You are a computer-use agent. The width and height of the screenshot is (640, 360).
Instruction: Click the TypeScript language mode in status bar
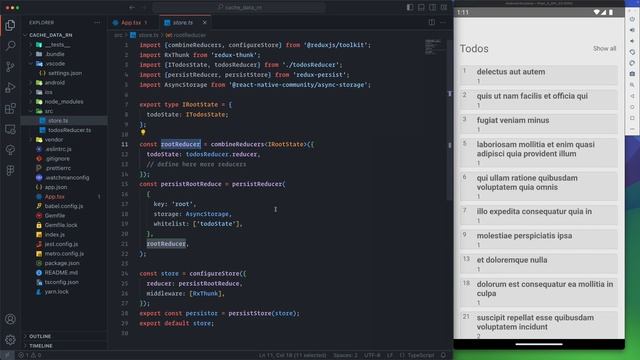(420, 355)
